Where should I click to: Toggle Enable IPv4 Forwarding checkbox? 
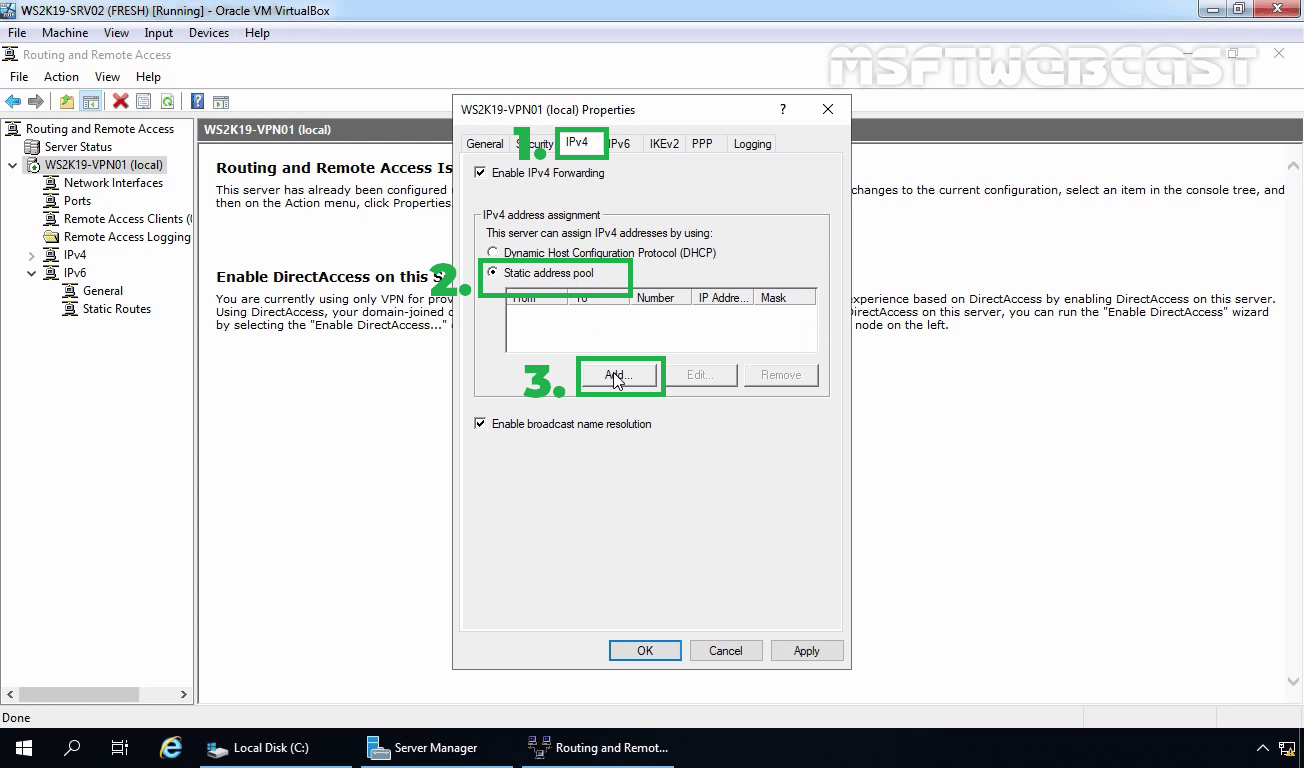480,173
